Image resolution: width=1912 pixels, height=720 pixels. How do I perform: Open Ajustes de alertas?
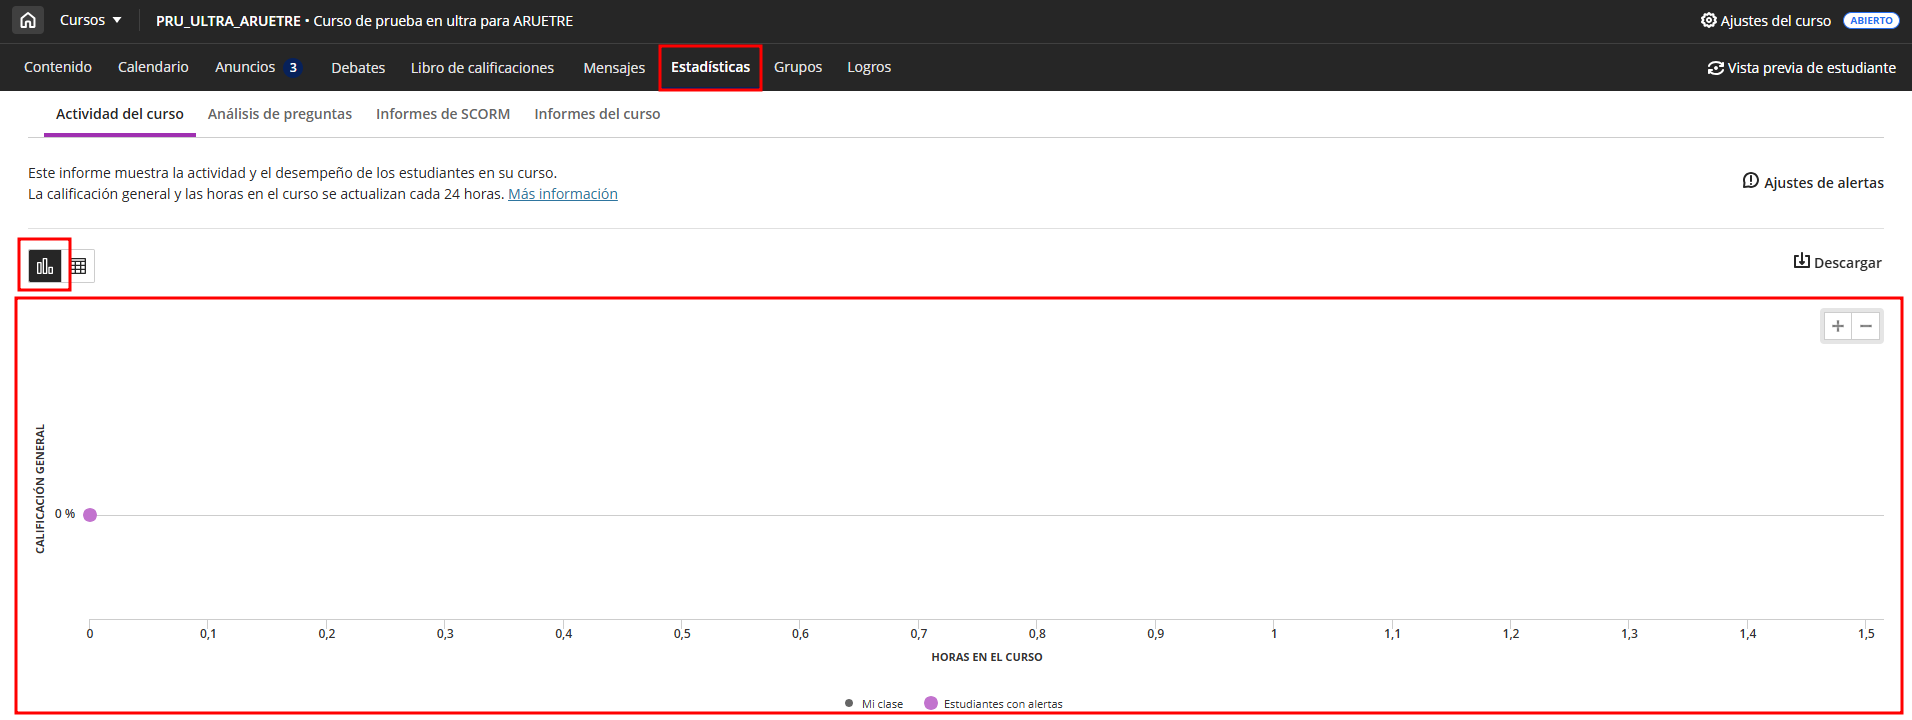coord(1812,182)
